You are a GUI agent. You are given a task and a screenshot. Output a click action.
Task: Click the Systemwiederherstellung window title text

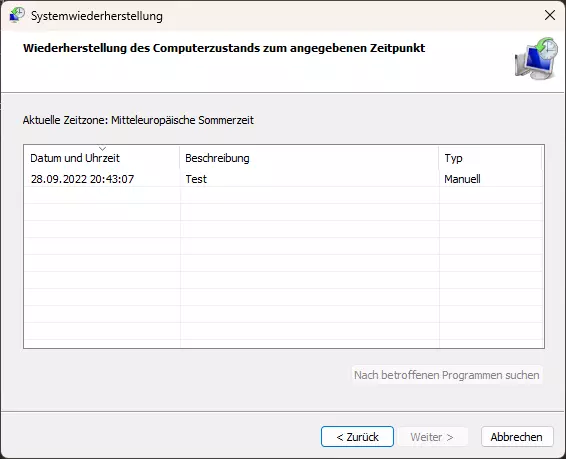click(x=97, y=16)
